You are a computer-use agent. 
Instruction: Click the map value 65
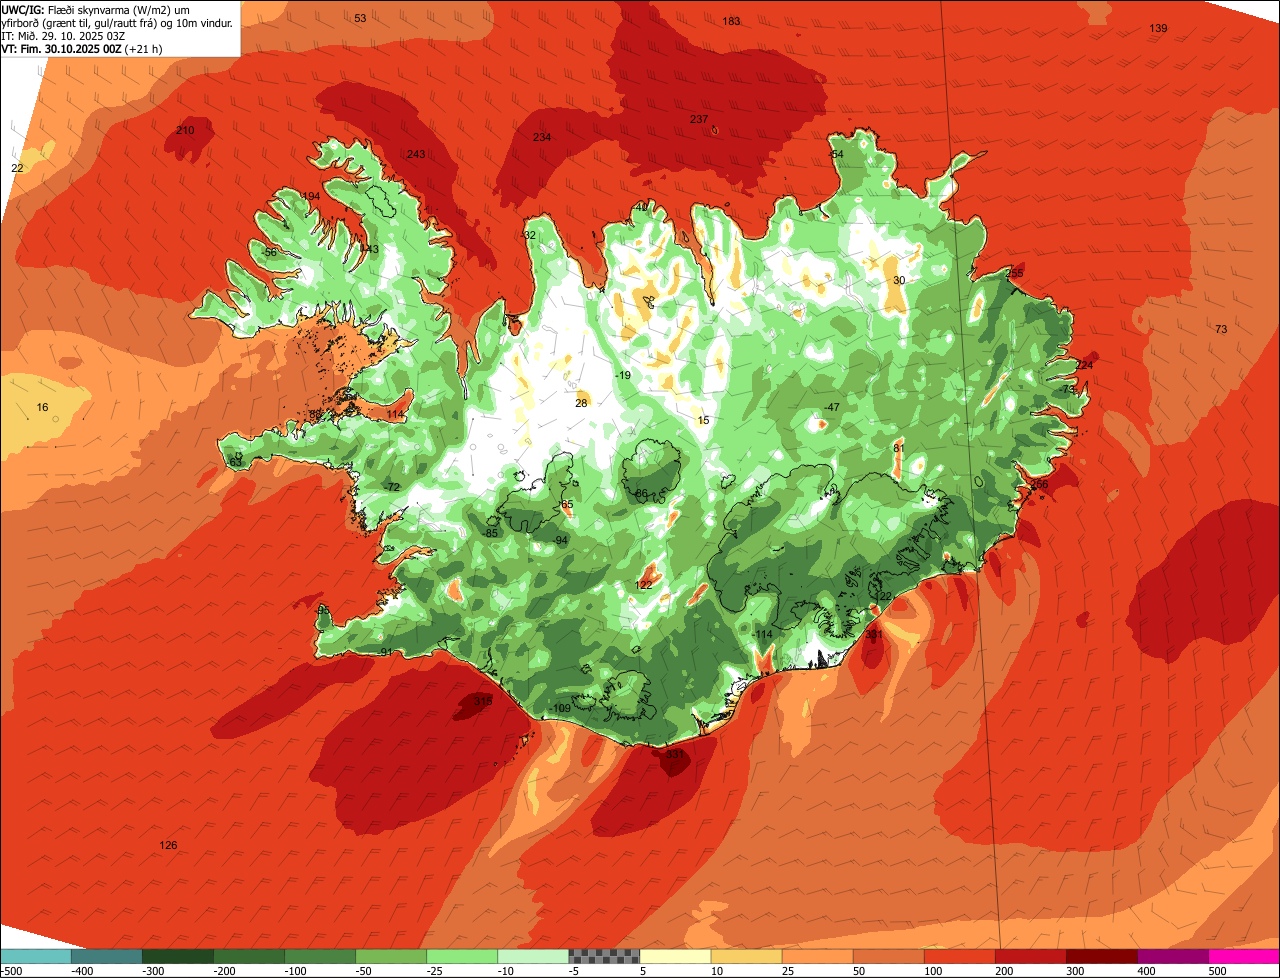tap(567, 504)
